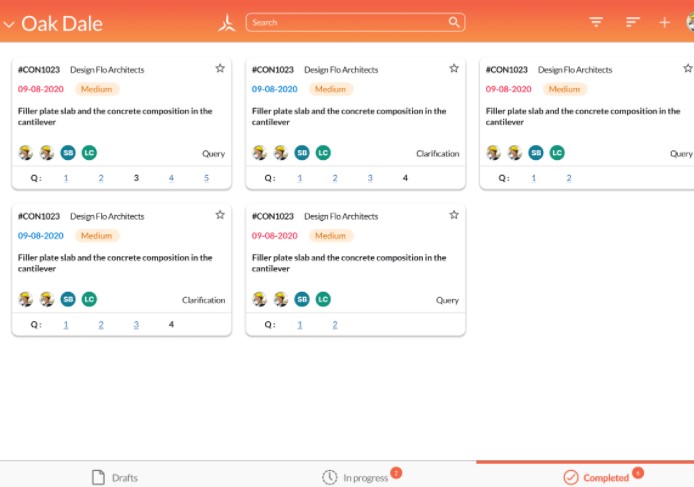Click the In progress clock icon
This screenshot has width=694, height=487.
point(330,477)
